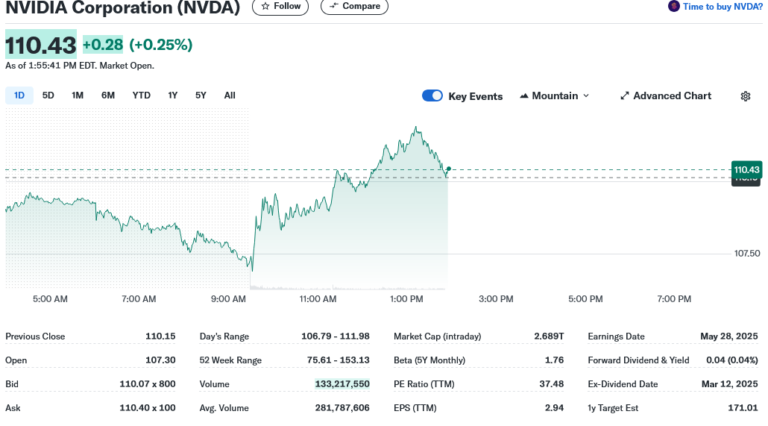The image size is (768, 426).
Task: Click the purple icon beside Time to buy NVDA
Action: click(x=673, y=6)
